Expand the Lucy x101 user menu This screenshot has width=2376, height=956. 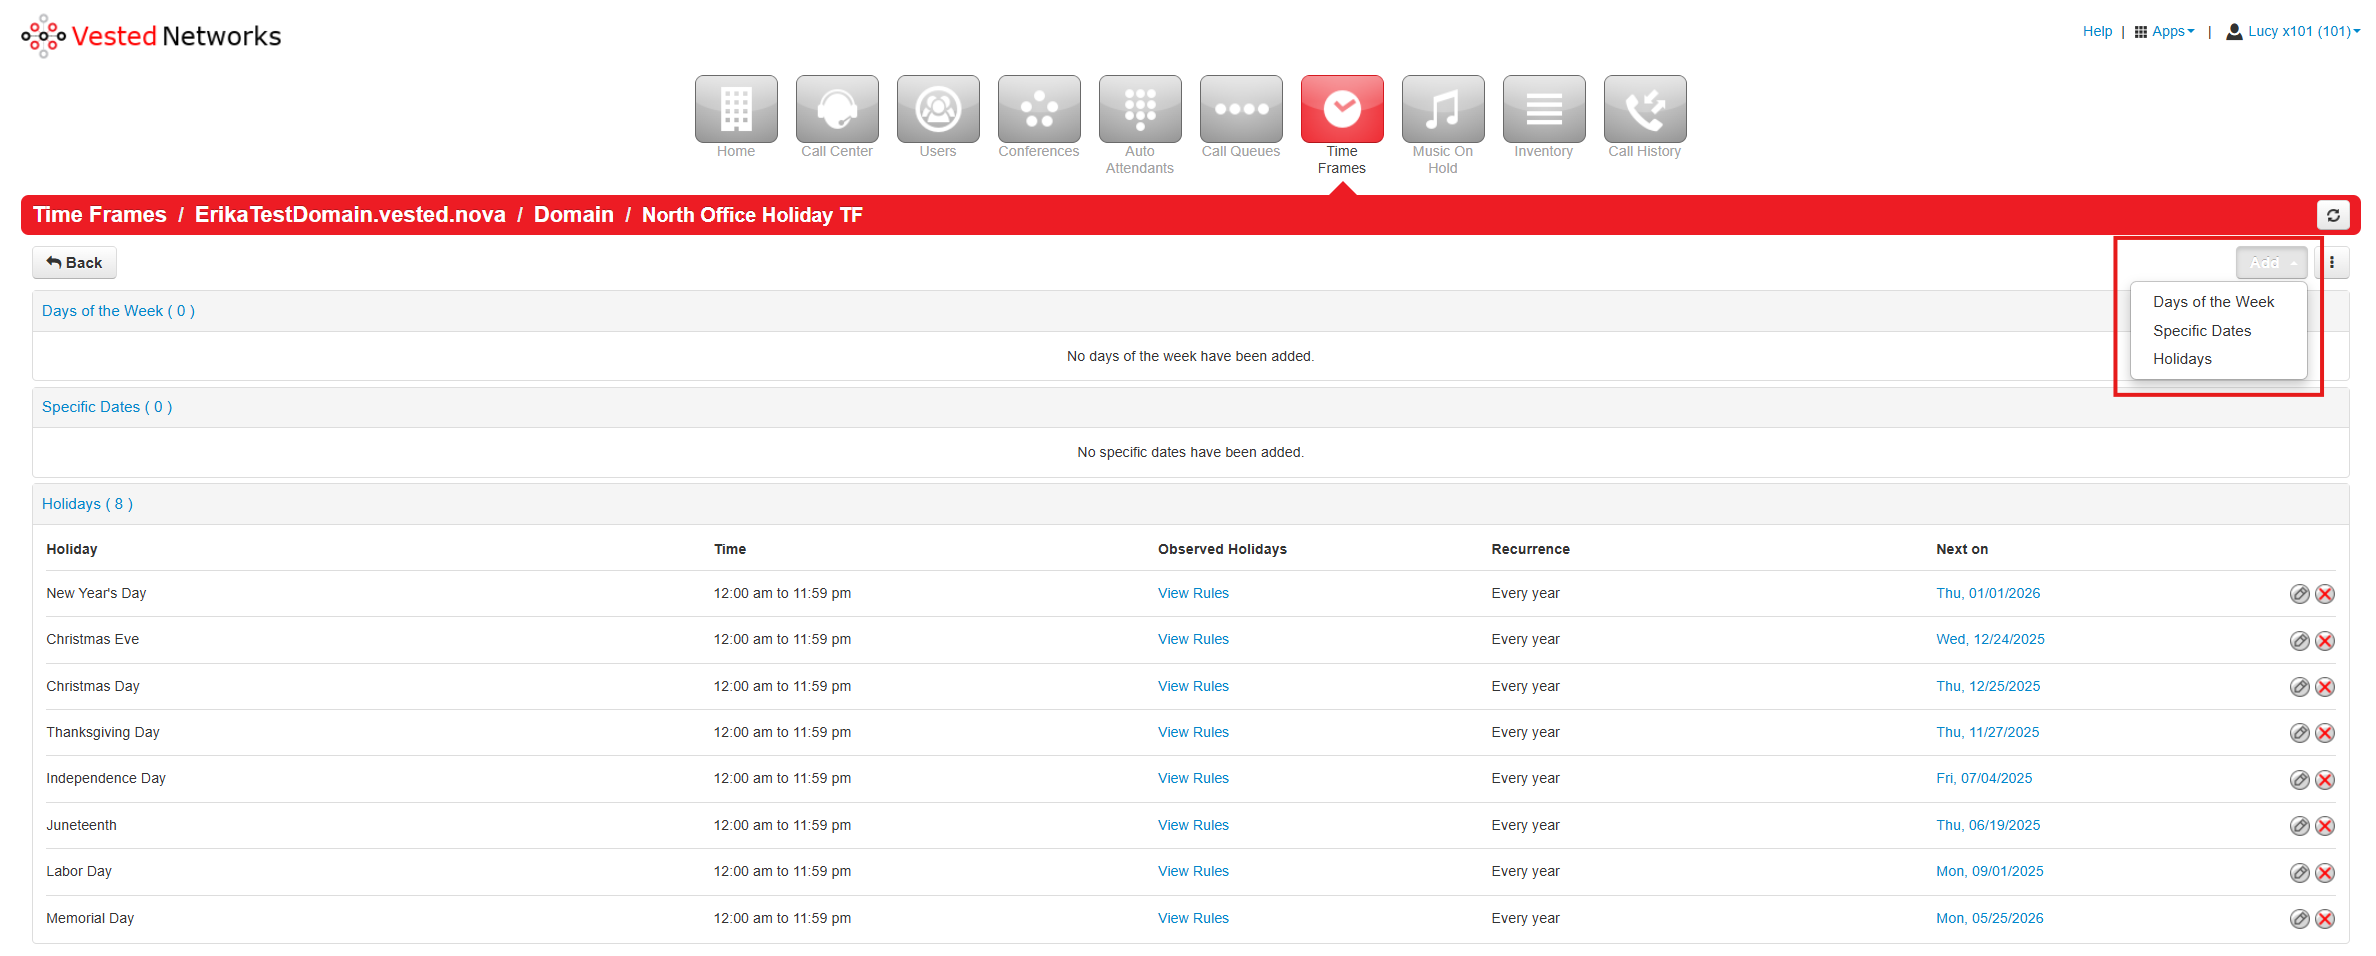pos(2295,32)
